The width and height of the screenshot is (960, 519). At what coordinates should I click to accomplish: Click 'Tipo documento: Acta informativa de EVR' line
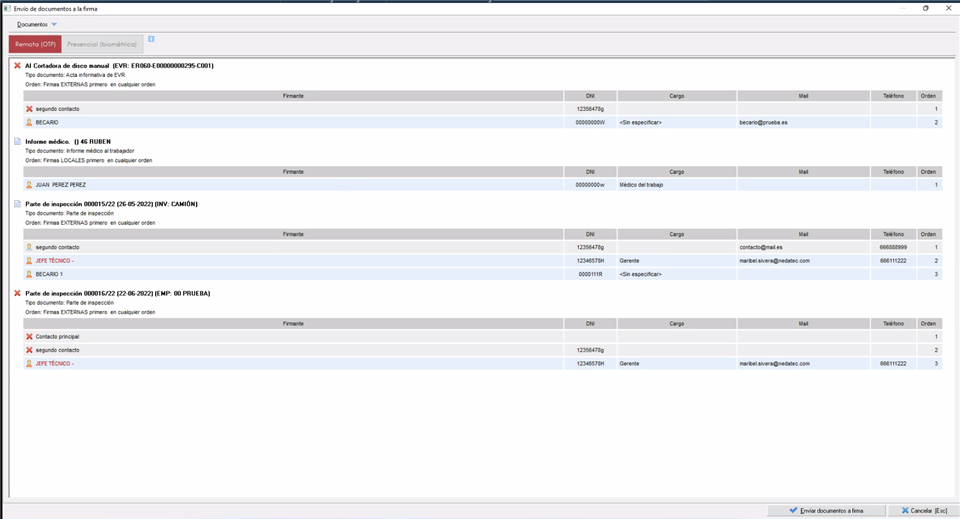(75, 75)
